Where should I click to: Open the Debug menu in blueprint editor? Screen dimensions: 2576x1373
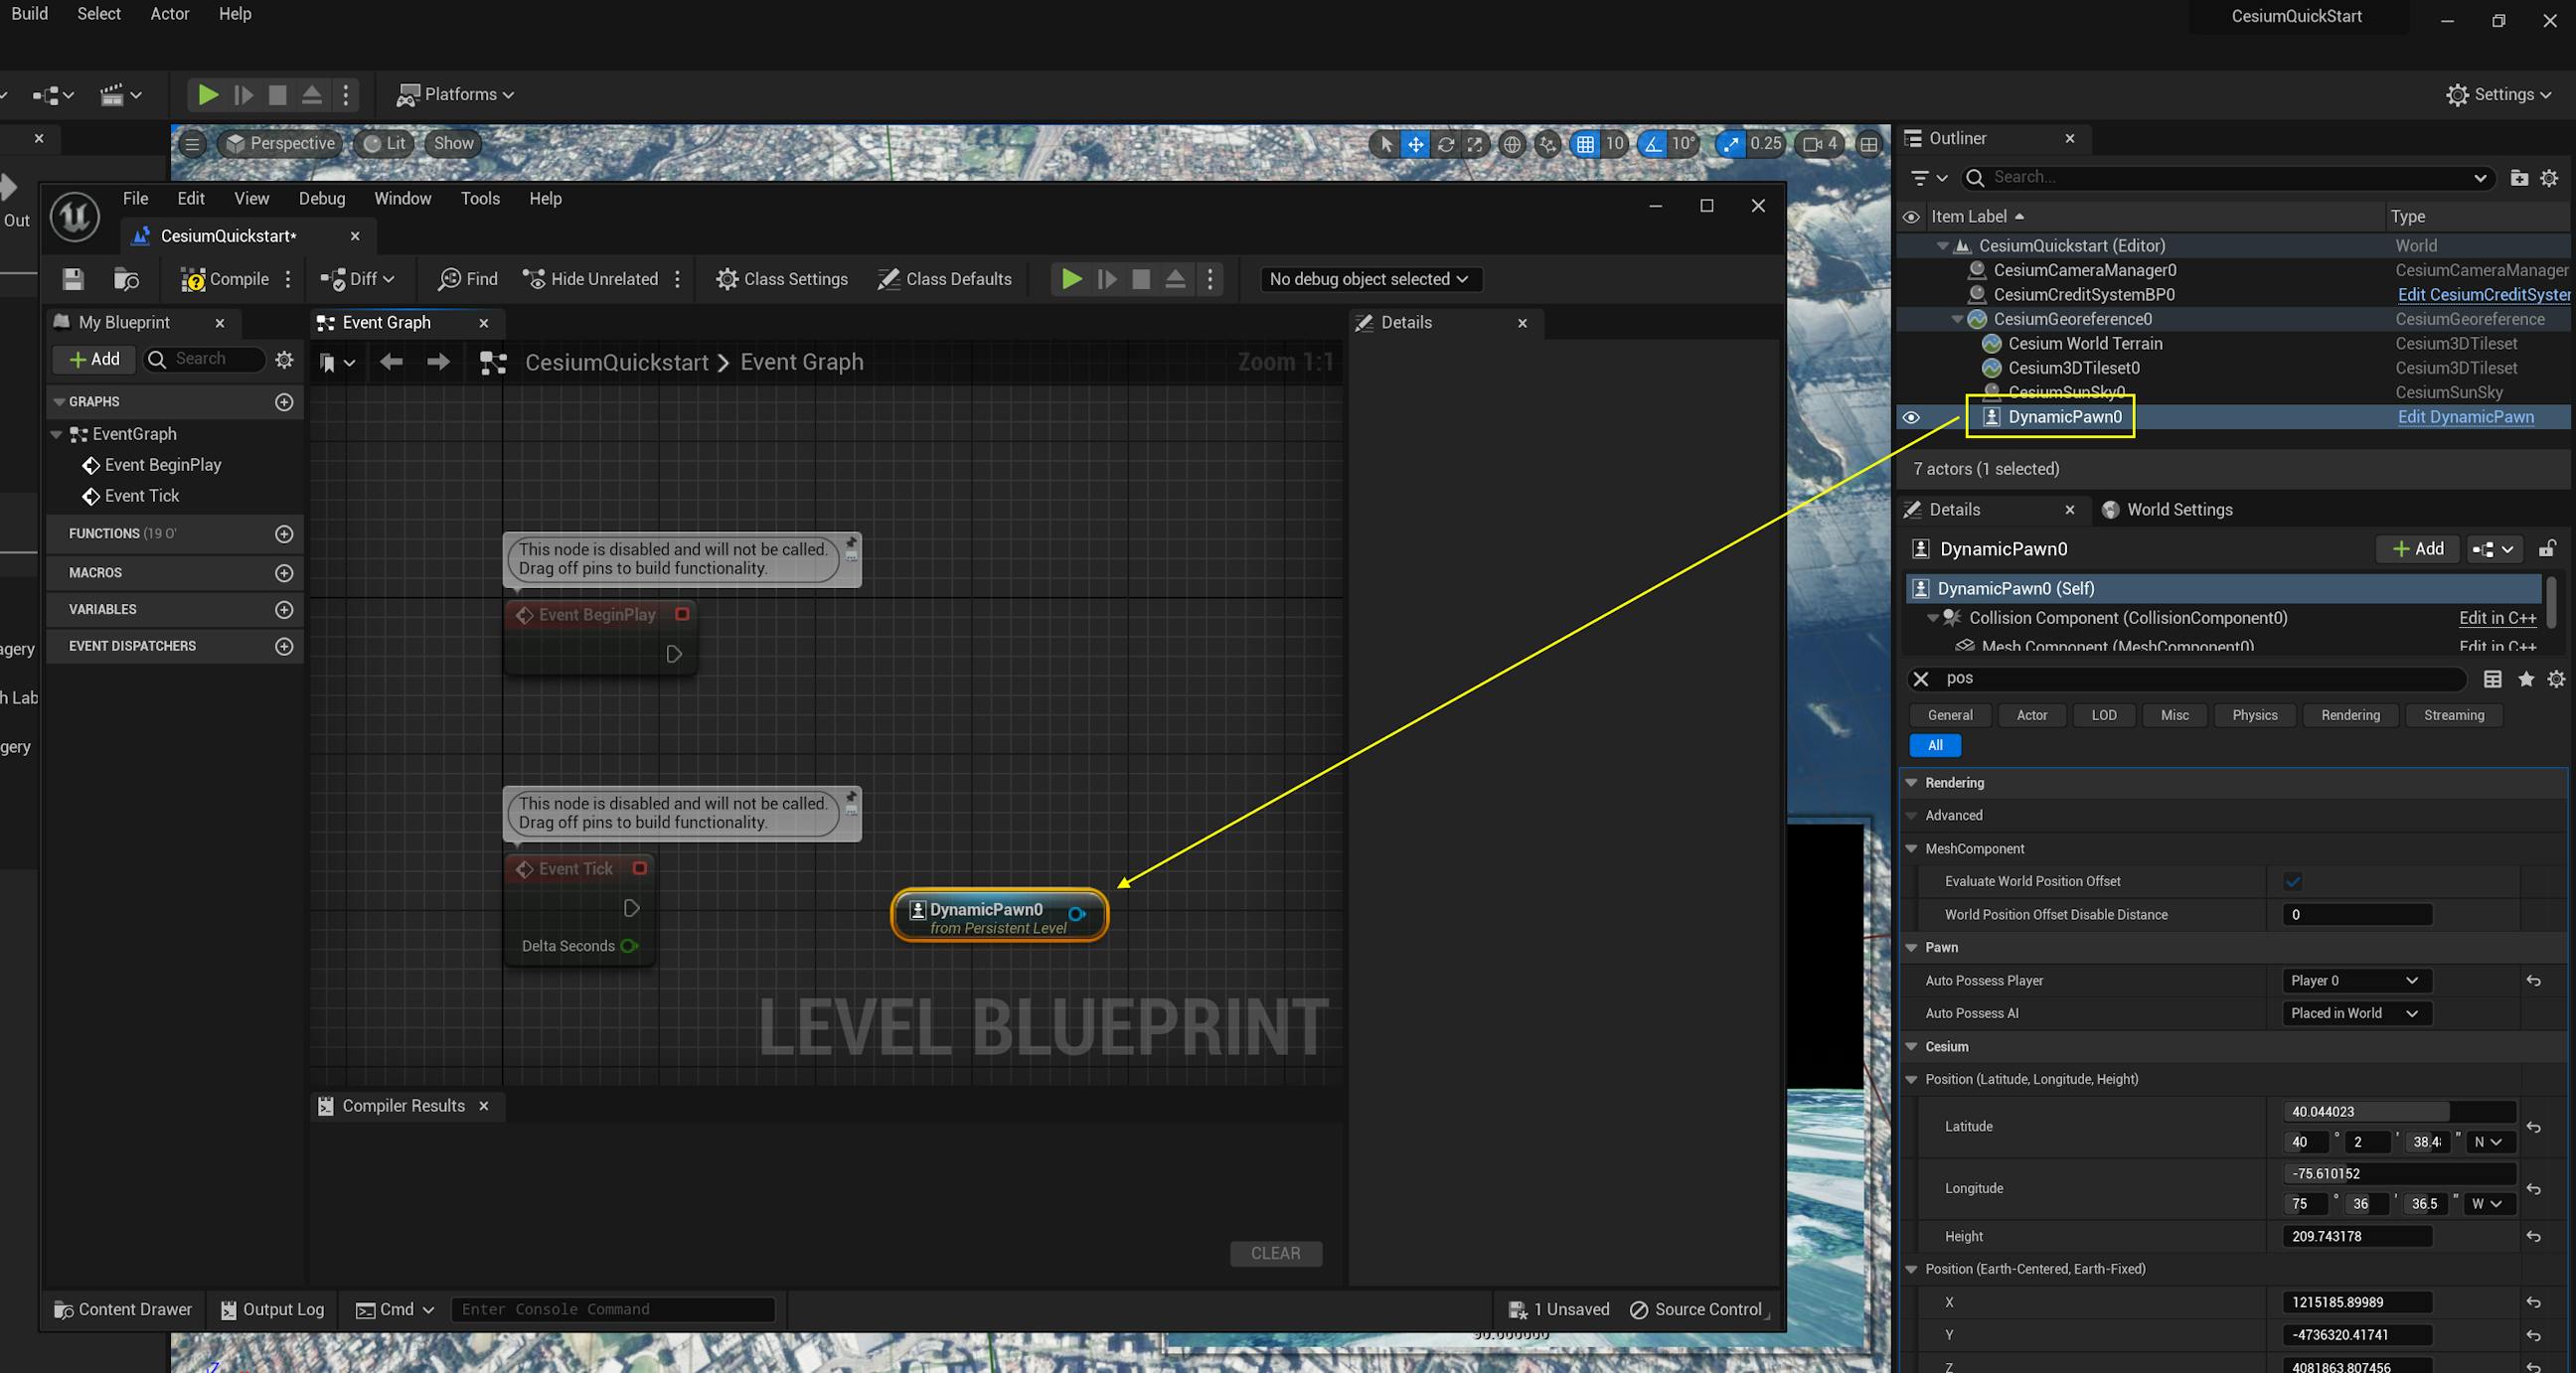(x=321, y=198)
